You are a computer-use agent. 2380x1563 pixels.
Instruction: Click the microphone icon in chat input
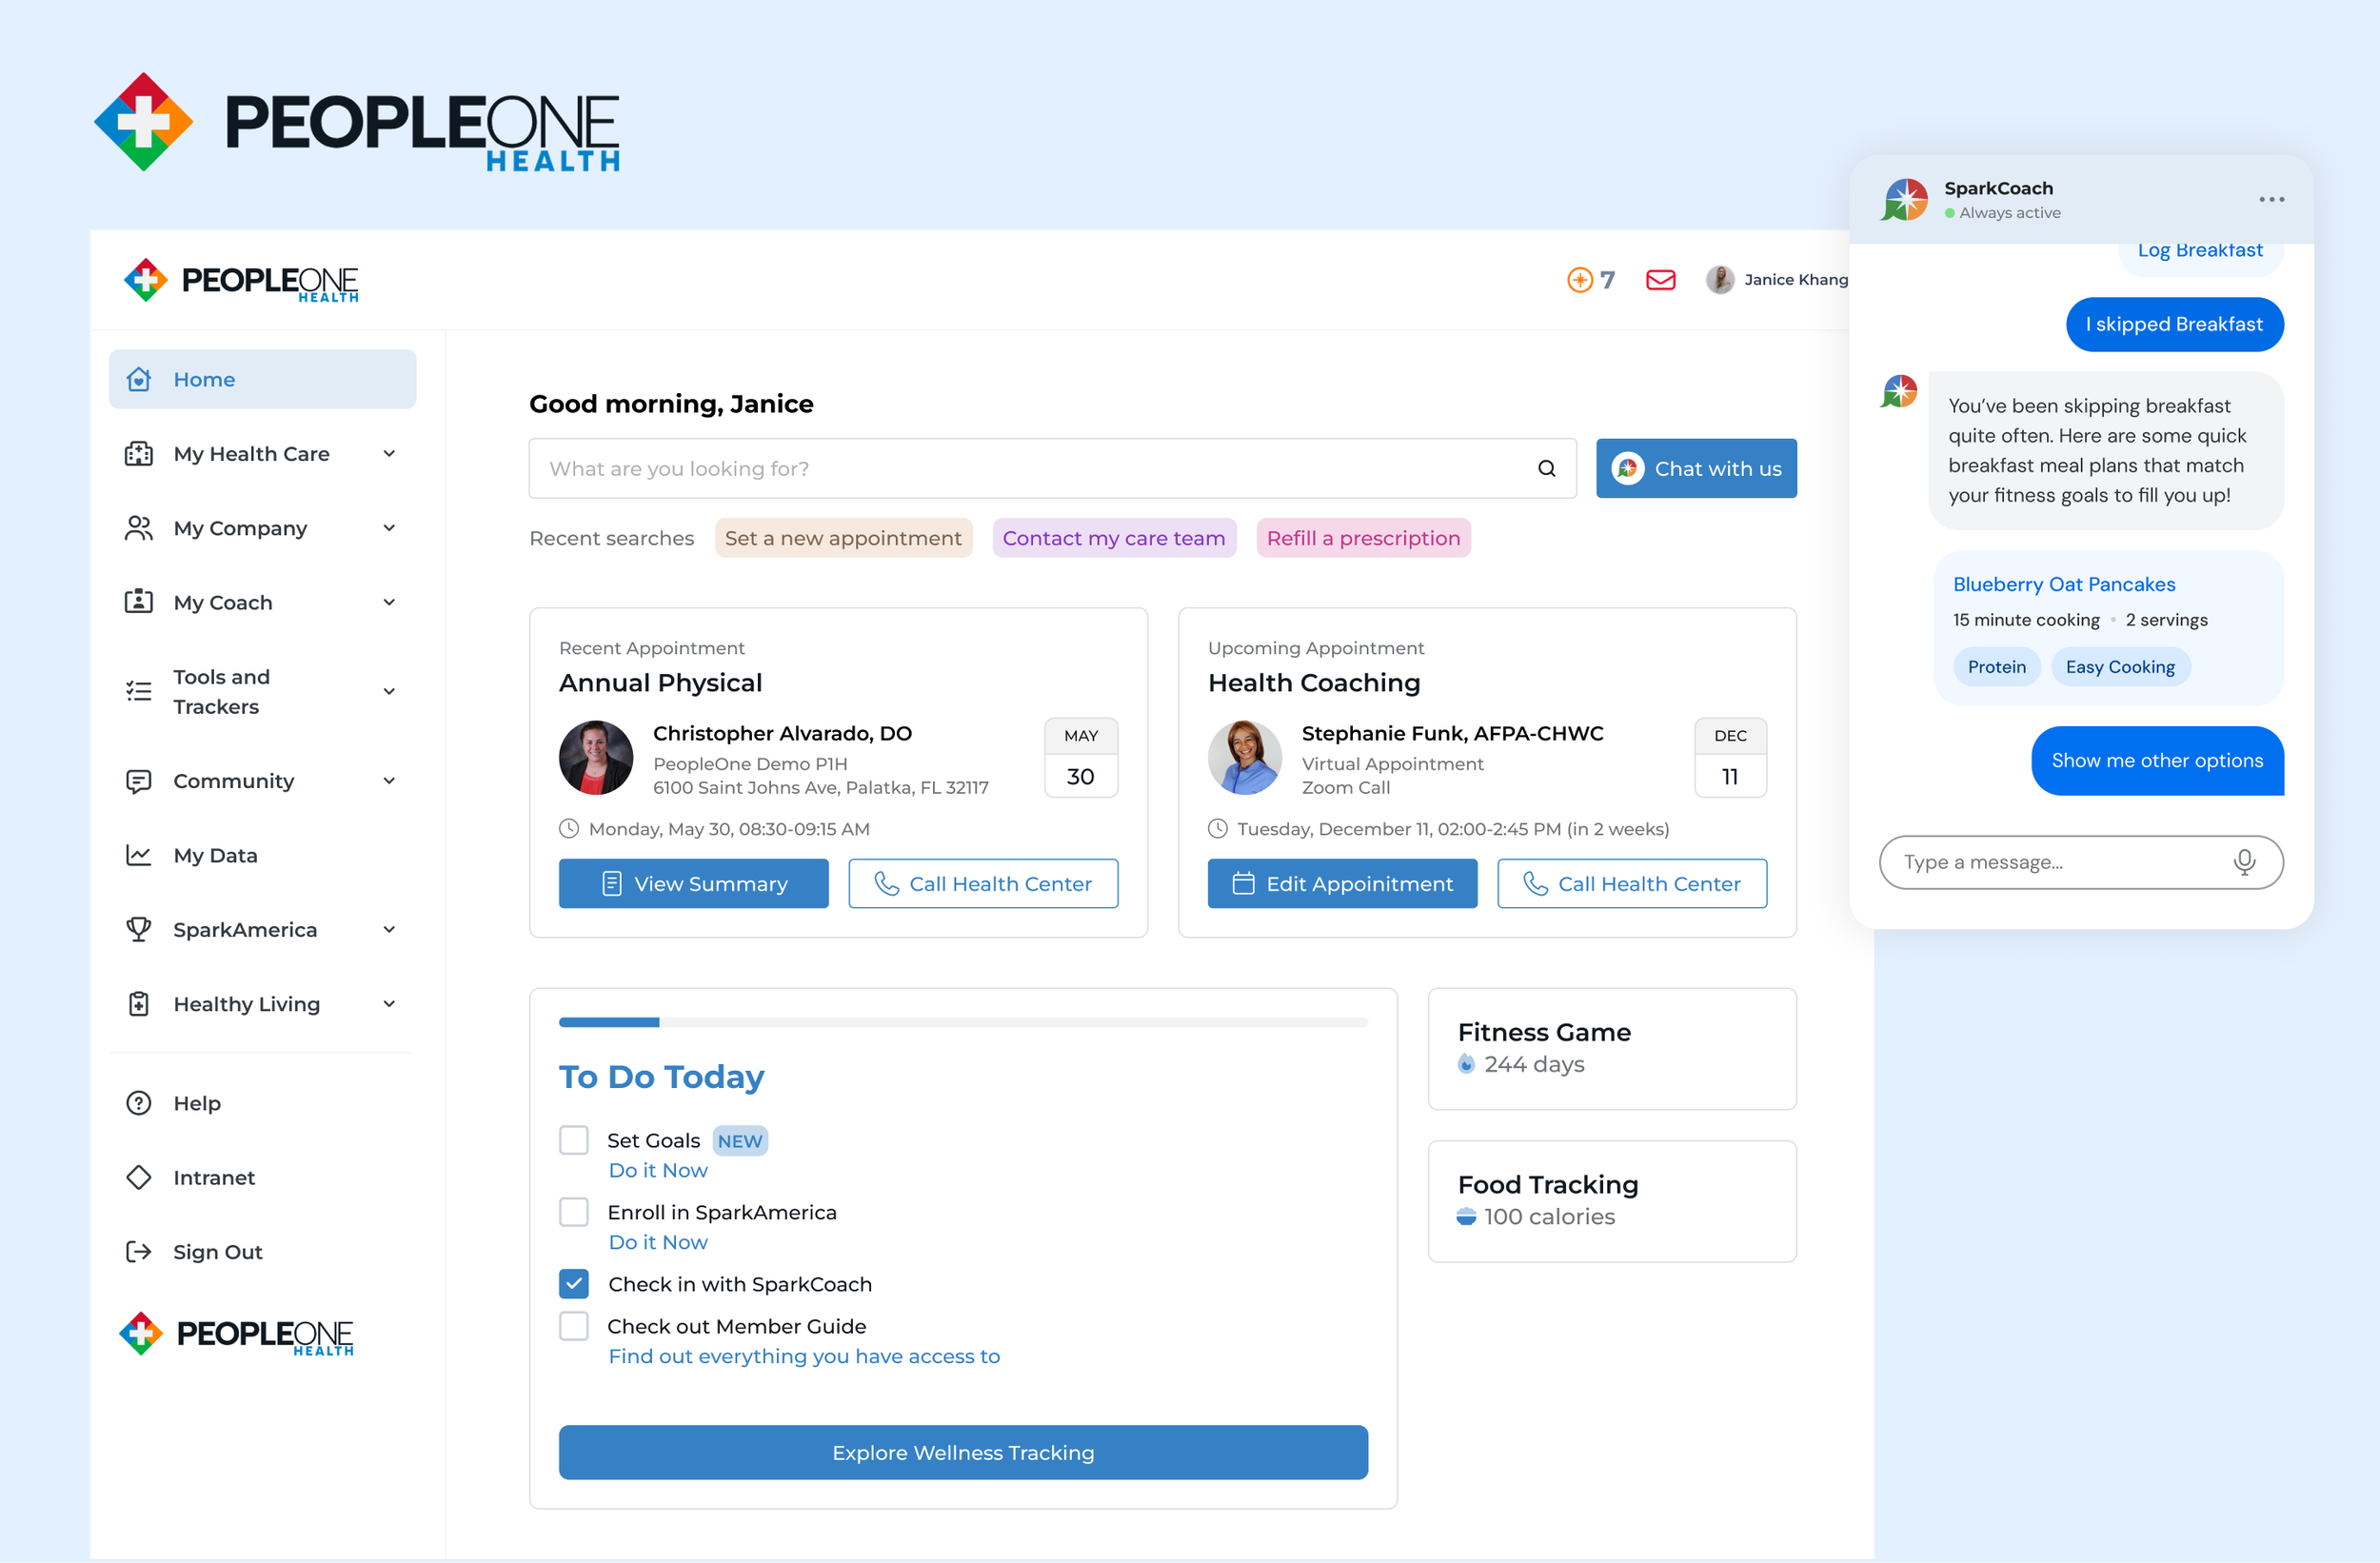(2244, 862)
